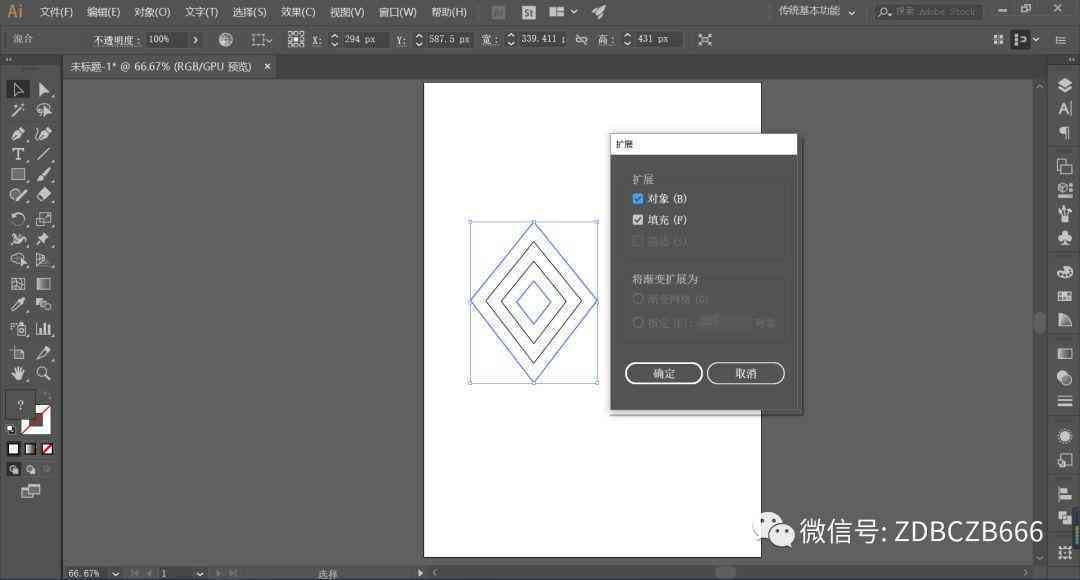Viewport: 1080px width, 580px height.
Task: Open the 文件(F) menu
Action: coord(56,12)
